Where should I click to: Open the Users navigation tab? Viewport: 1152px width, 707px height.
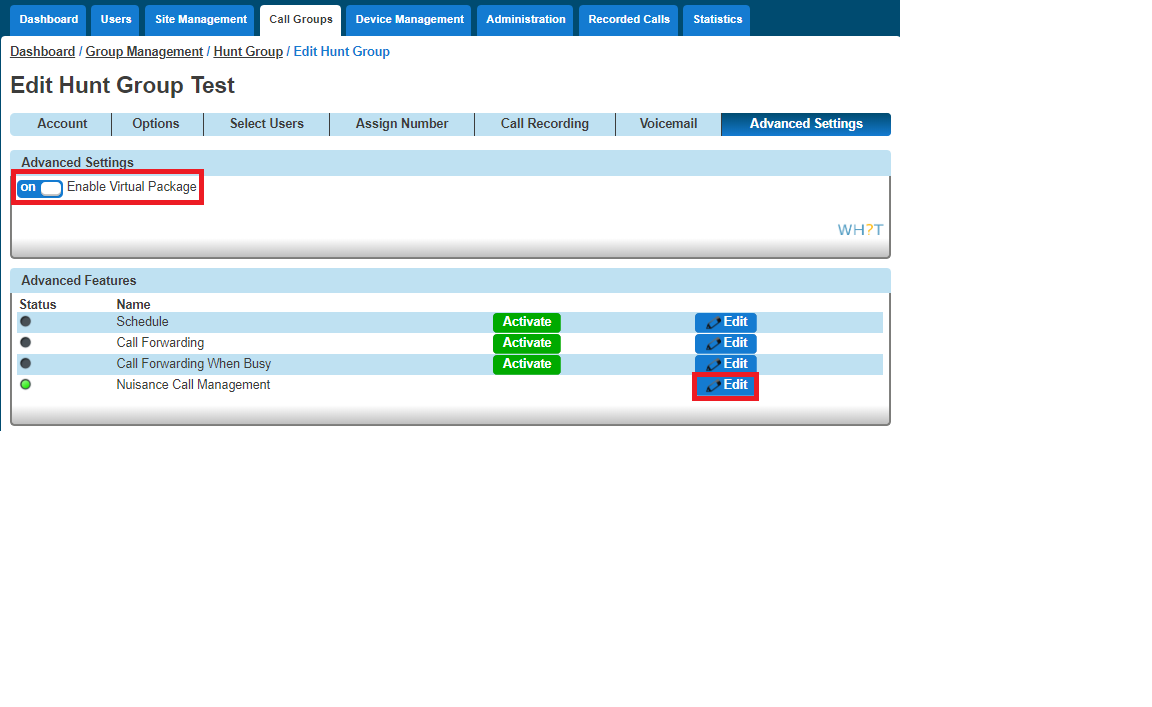[116, 20]
